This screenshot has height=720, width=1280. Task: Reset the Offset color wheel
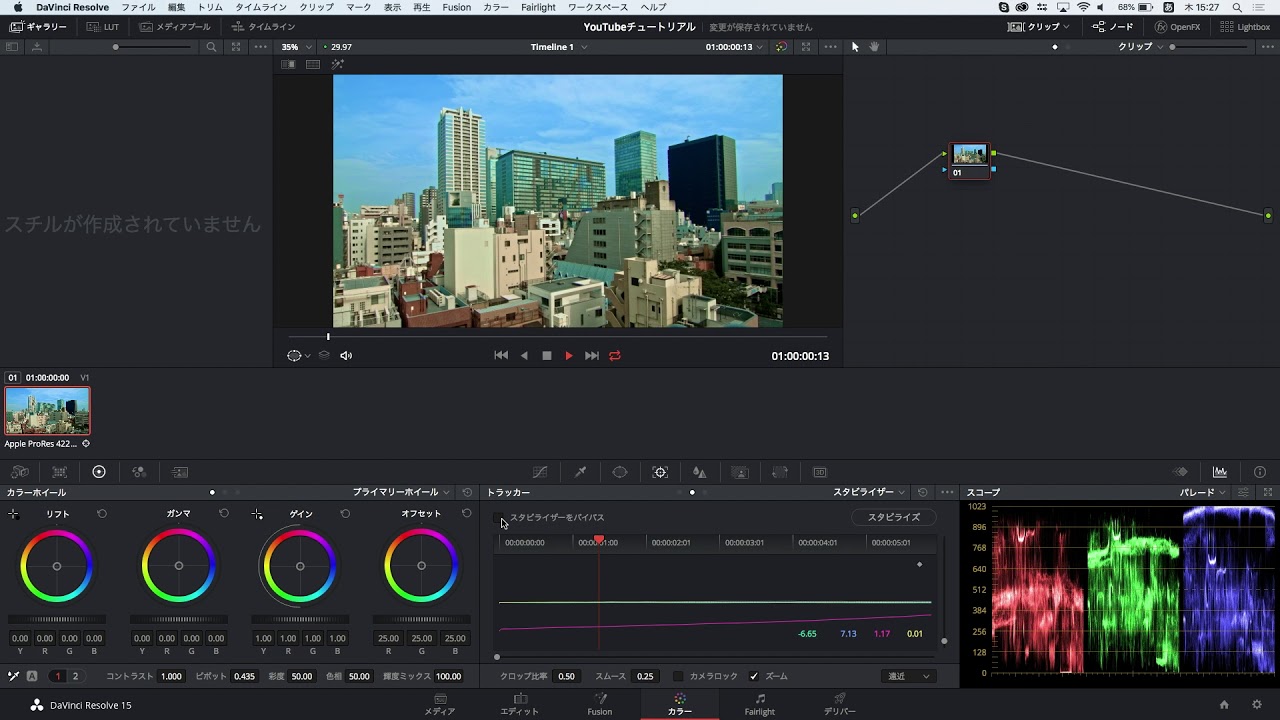[466, 513]
